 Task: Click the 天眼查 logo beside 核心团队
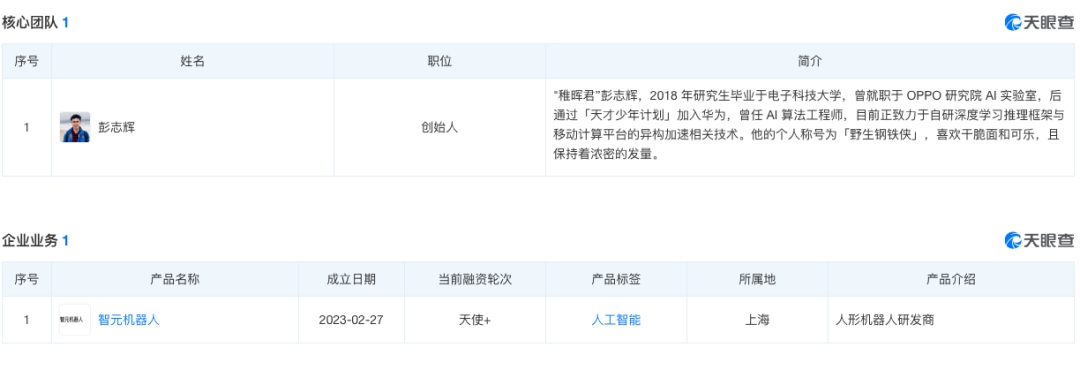[x=1039, y=23]
